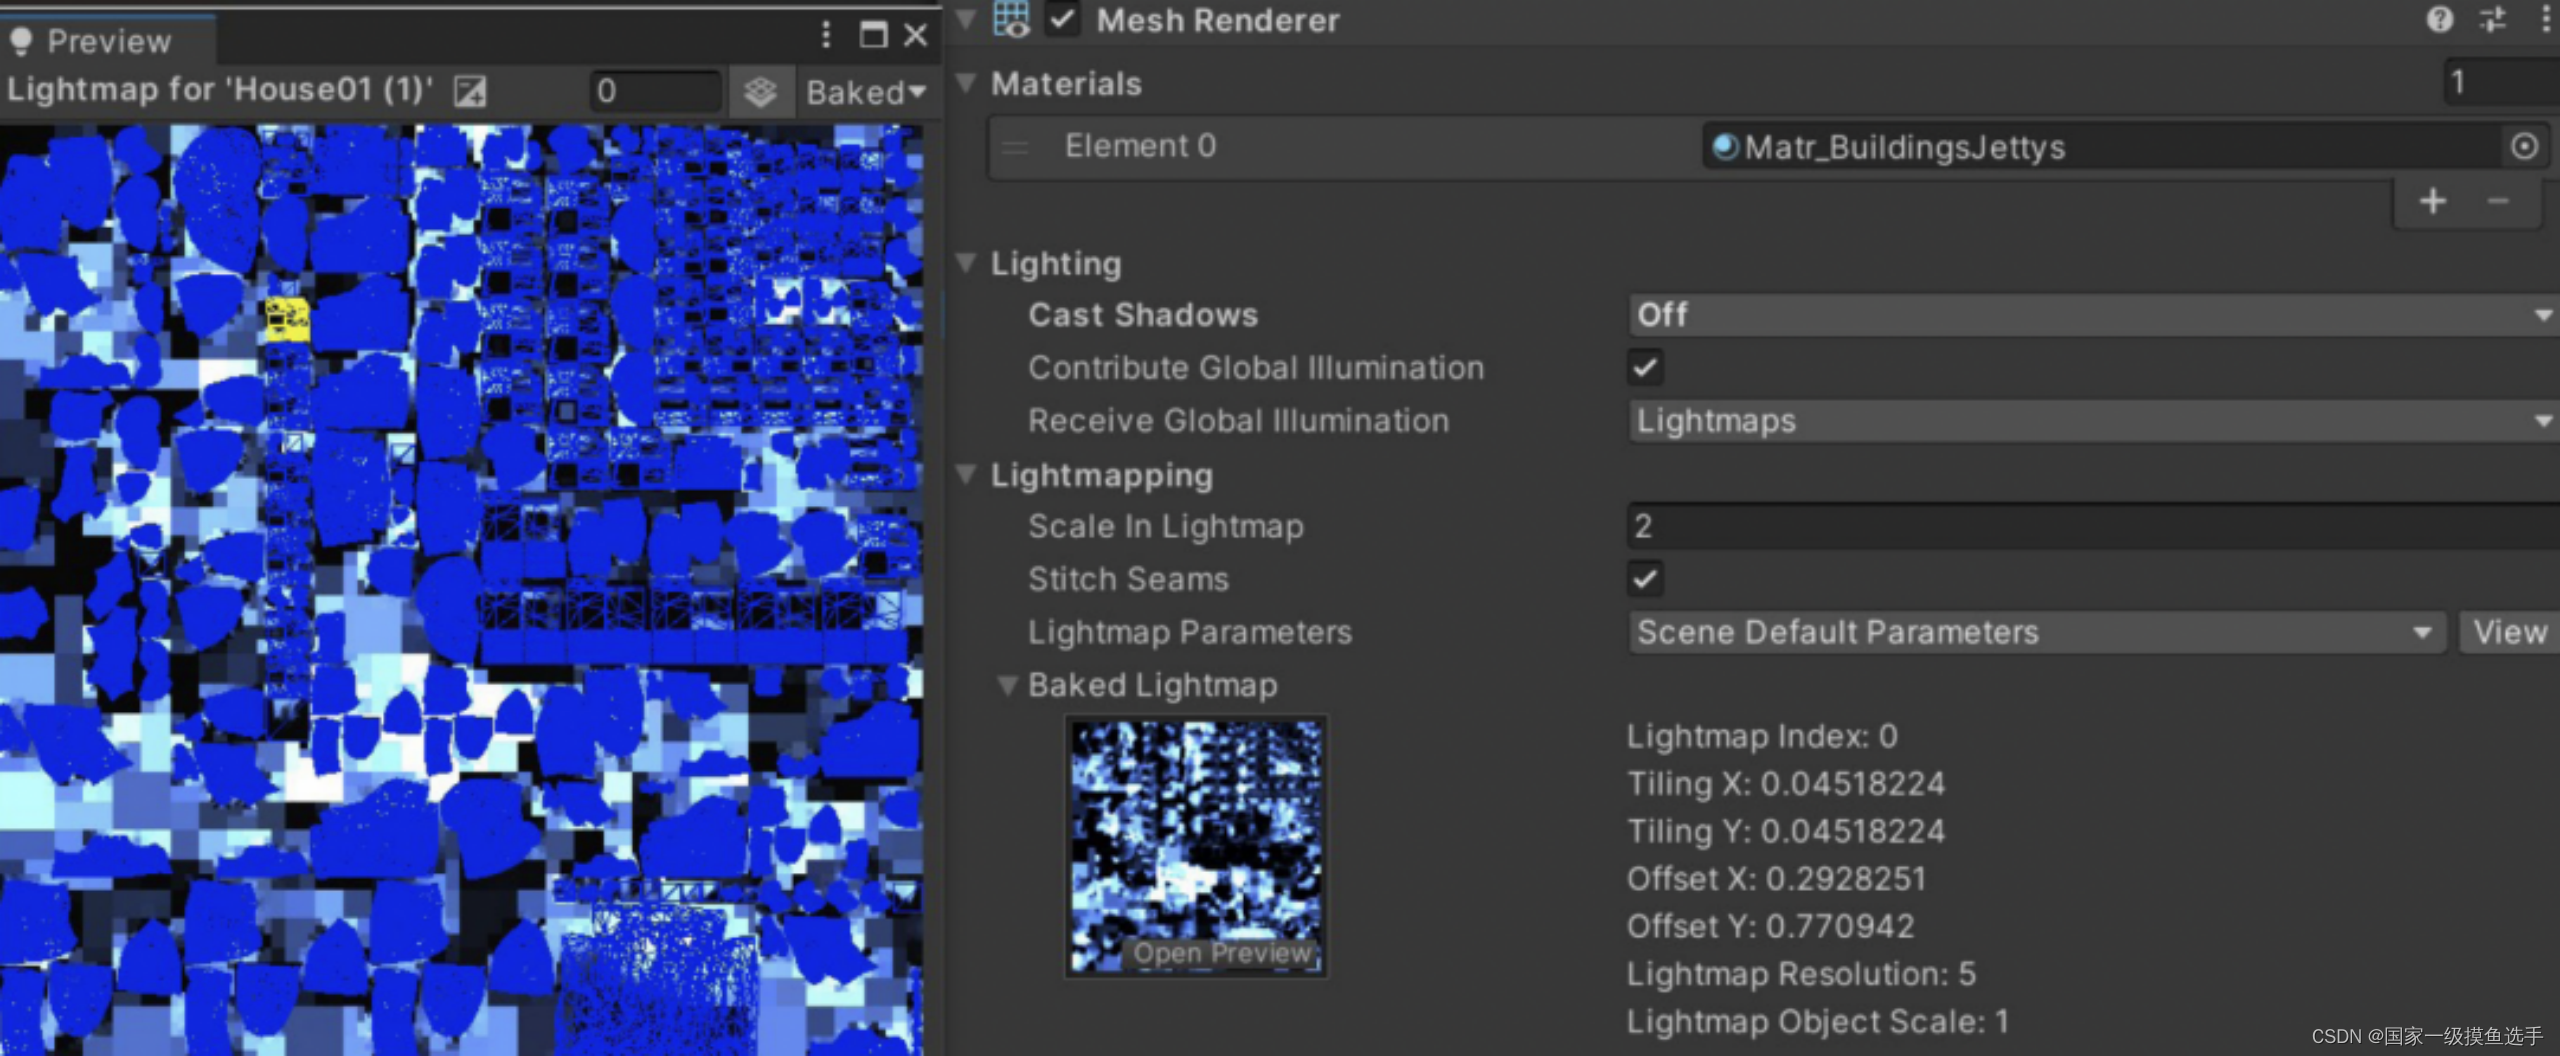The width and height of the screenshot is (2560, 1056).
Task: Collapse the Lightmapping section
Action: pos(966,475)
